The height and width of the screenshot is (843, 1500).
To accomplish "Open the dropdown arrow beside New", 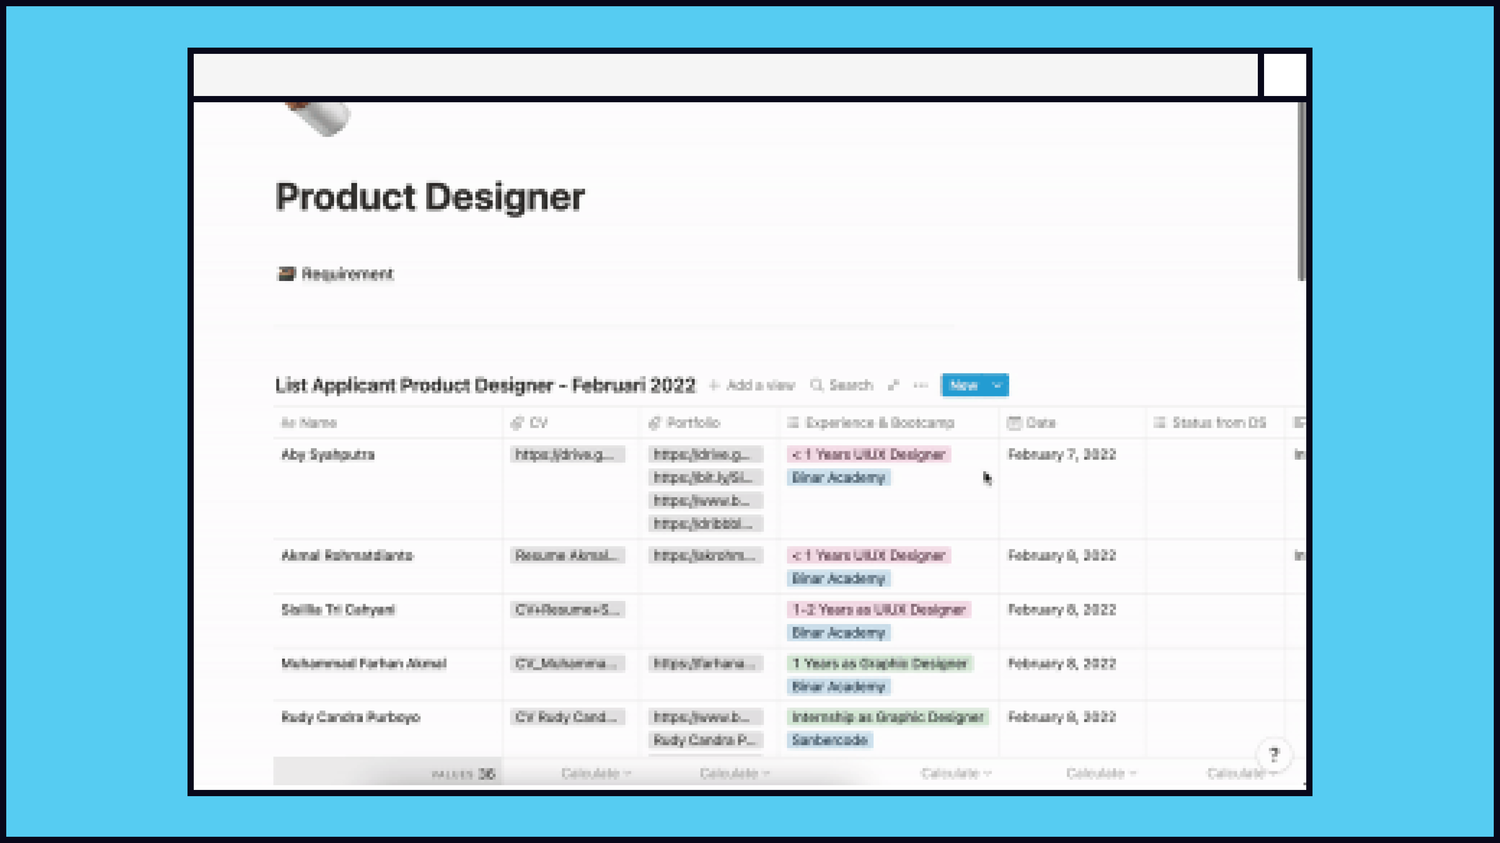I will pyautogui.click(x=997, y=385).
